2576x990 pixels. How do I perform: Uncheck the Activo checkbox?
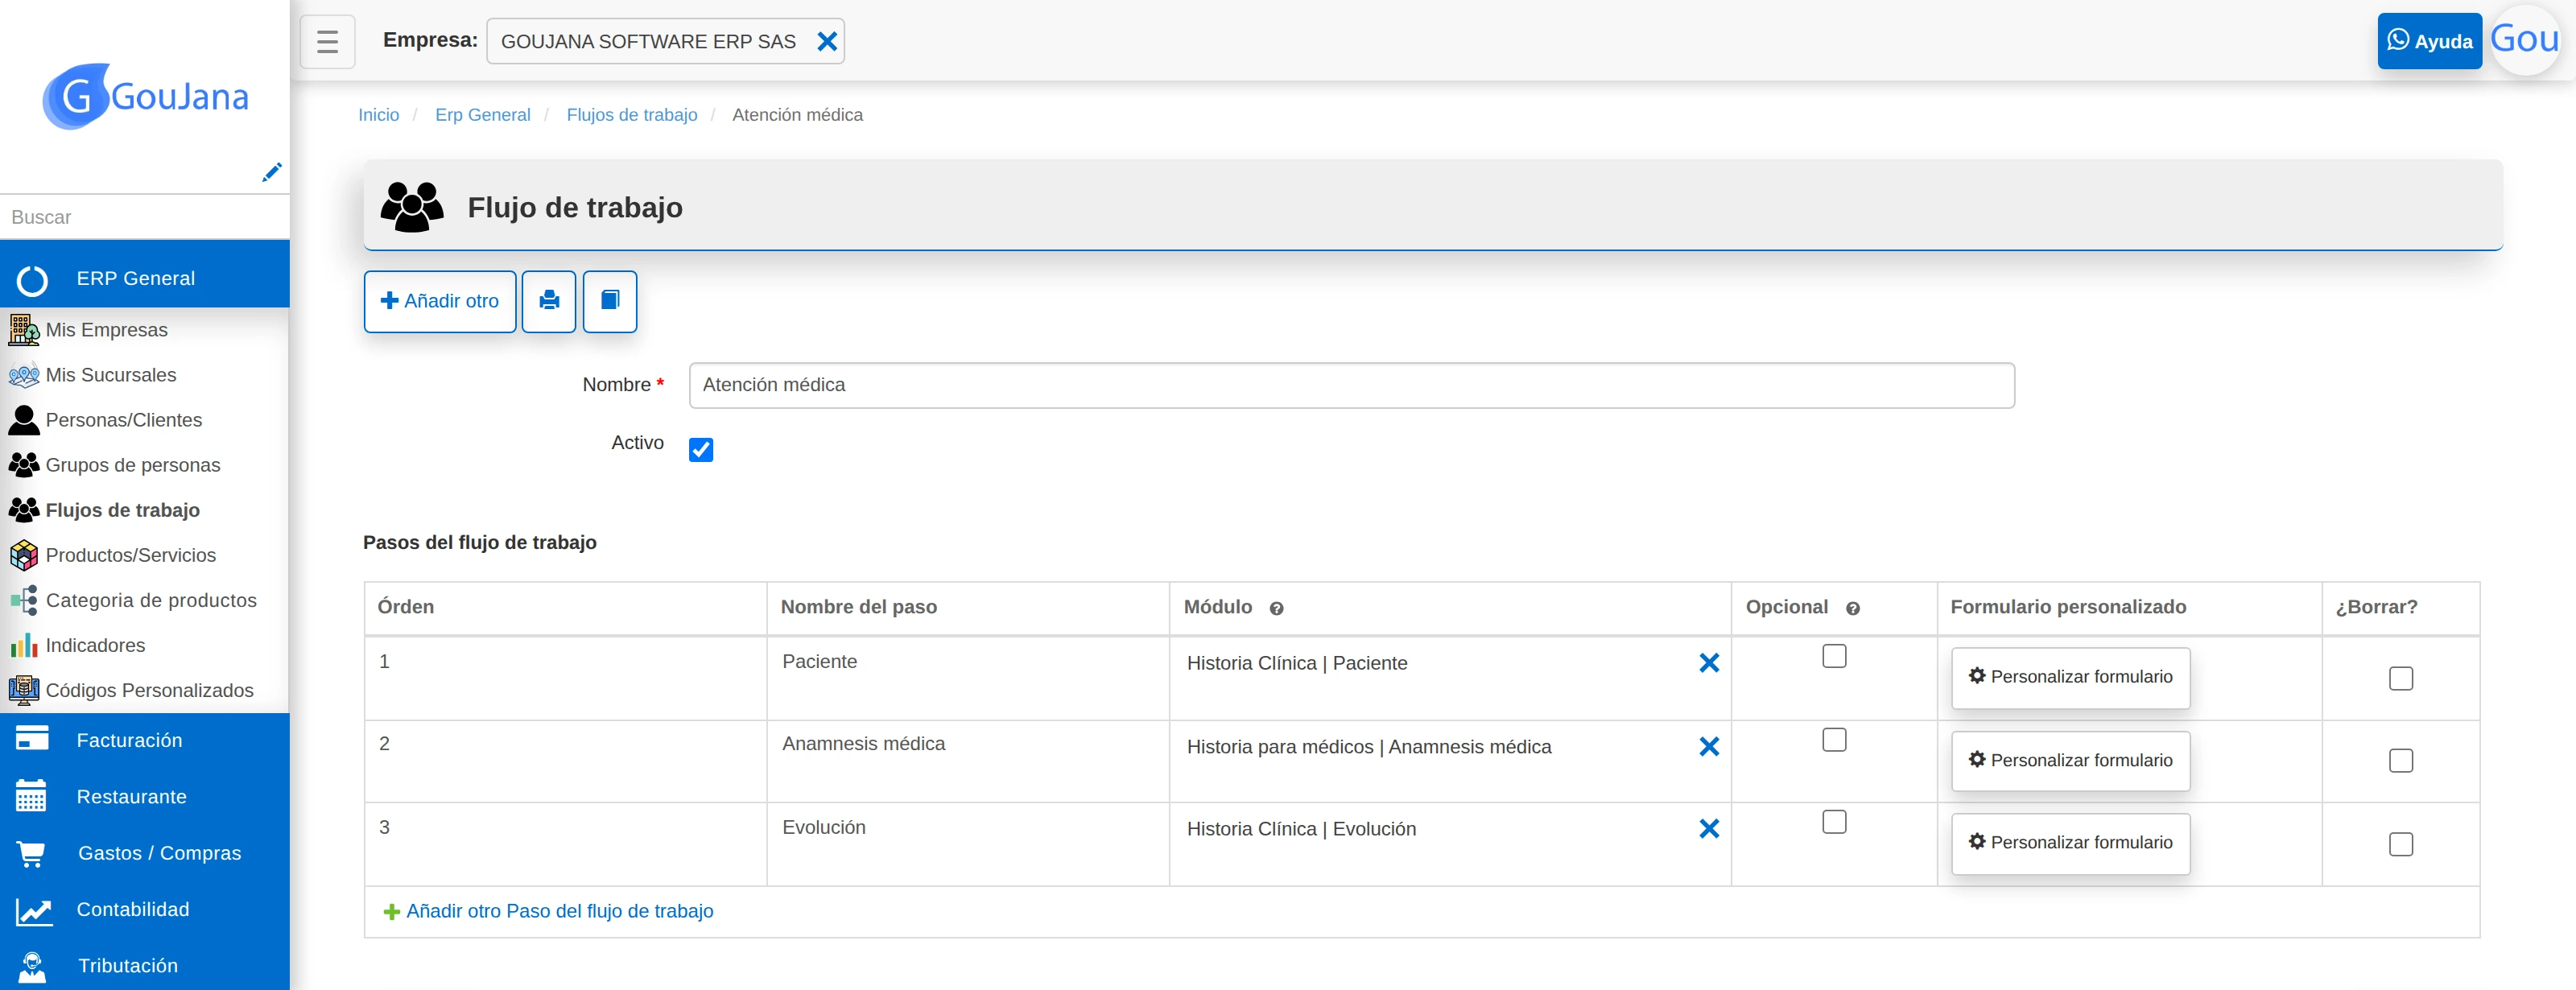[701, 450]
